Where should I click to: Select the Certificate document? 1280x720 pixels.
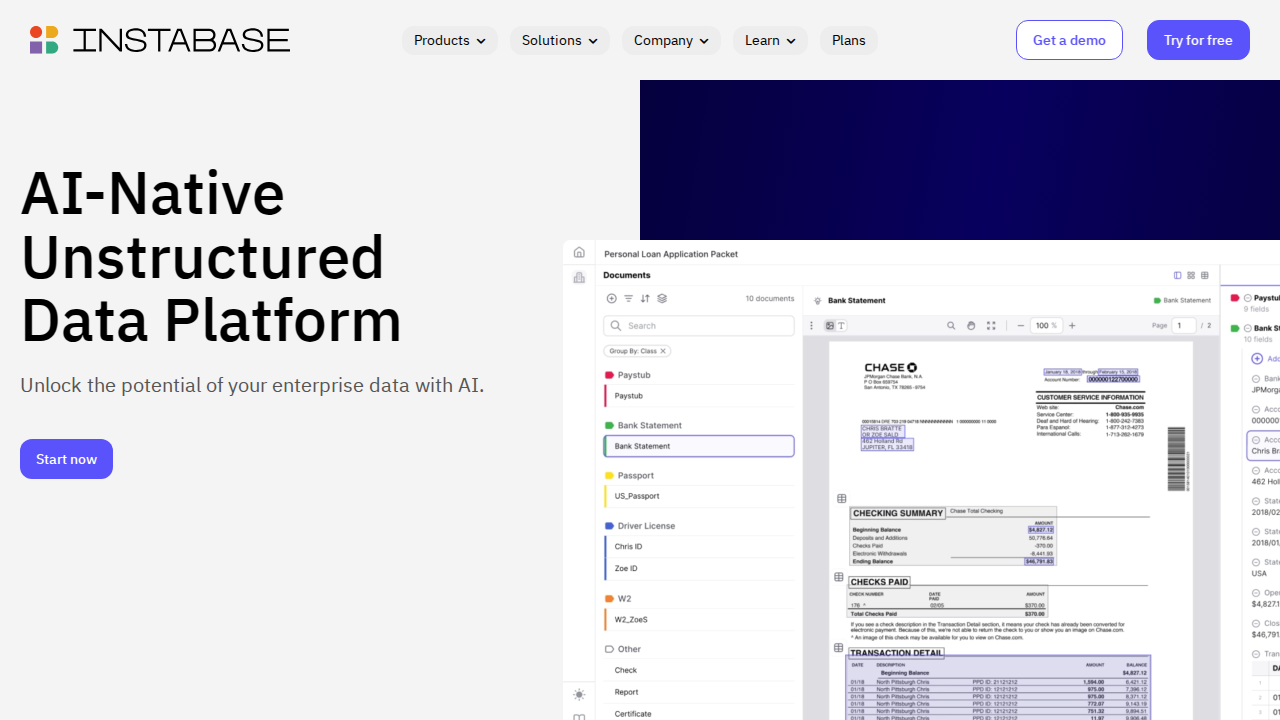point(699,714)
